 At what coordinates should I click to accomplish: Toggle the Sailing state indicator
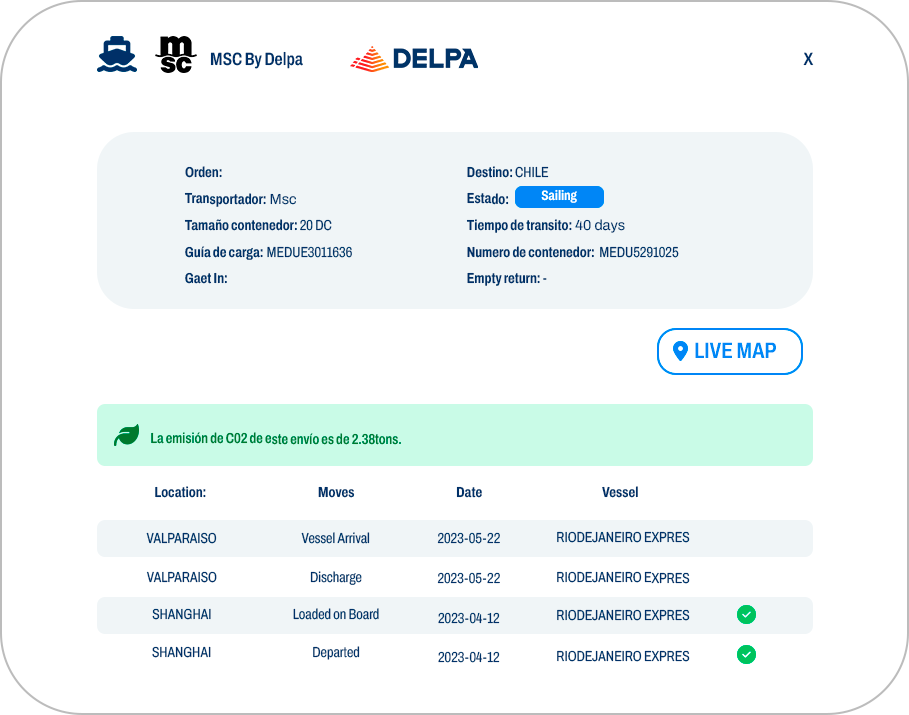pos(559,196)
